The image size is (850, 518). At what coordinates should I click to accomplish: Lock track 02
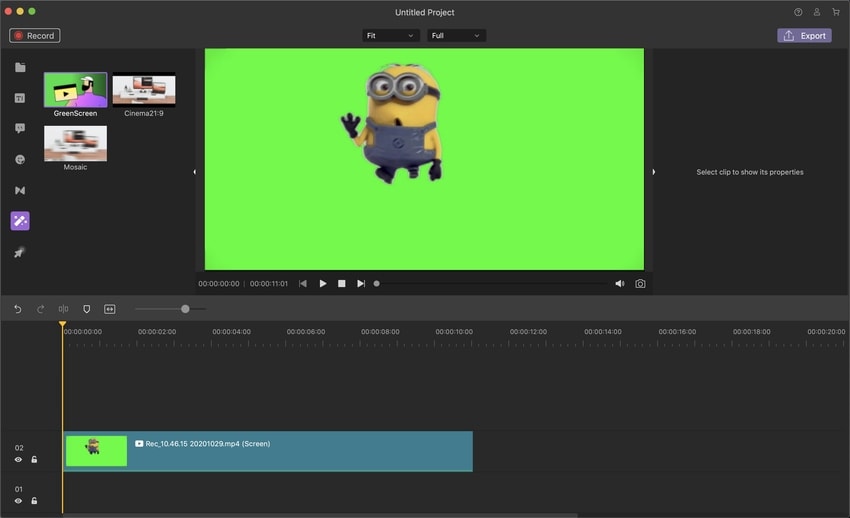[34, 459]
